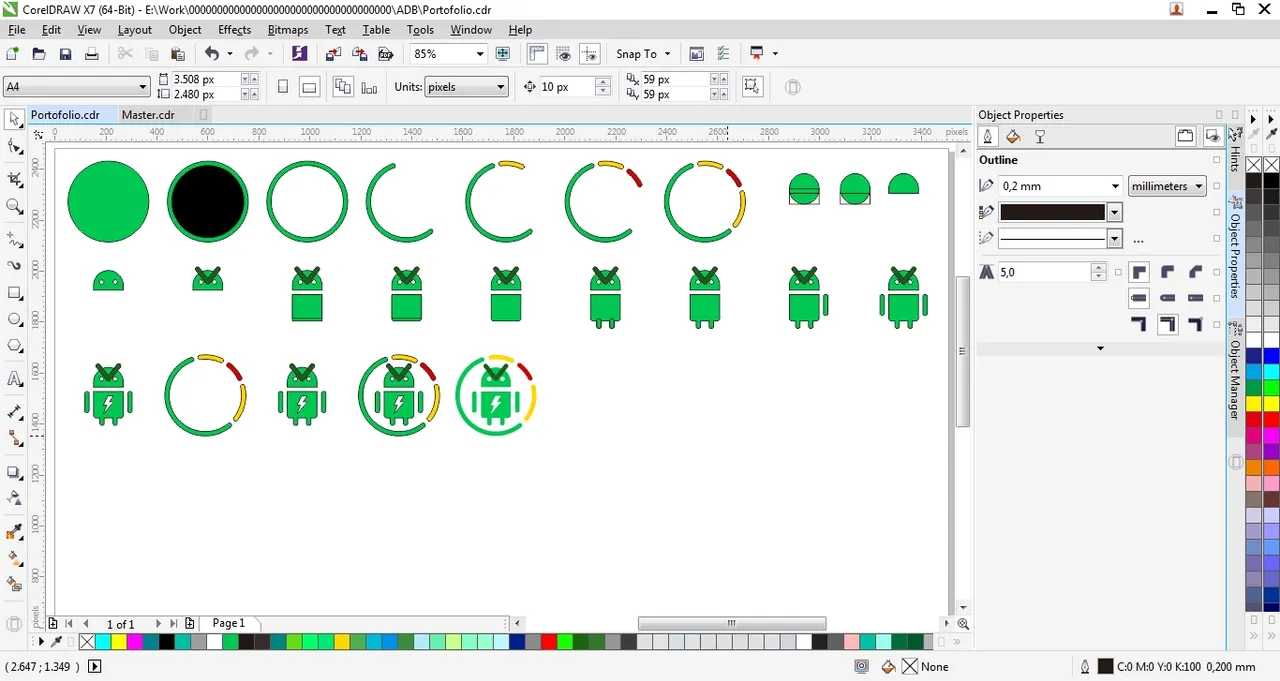
Task: Select the Zoom tool in toolbox
Action: pyautogui.click(x=14, y=207)
